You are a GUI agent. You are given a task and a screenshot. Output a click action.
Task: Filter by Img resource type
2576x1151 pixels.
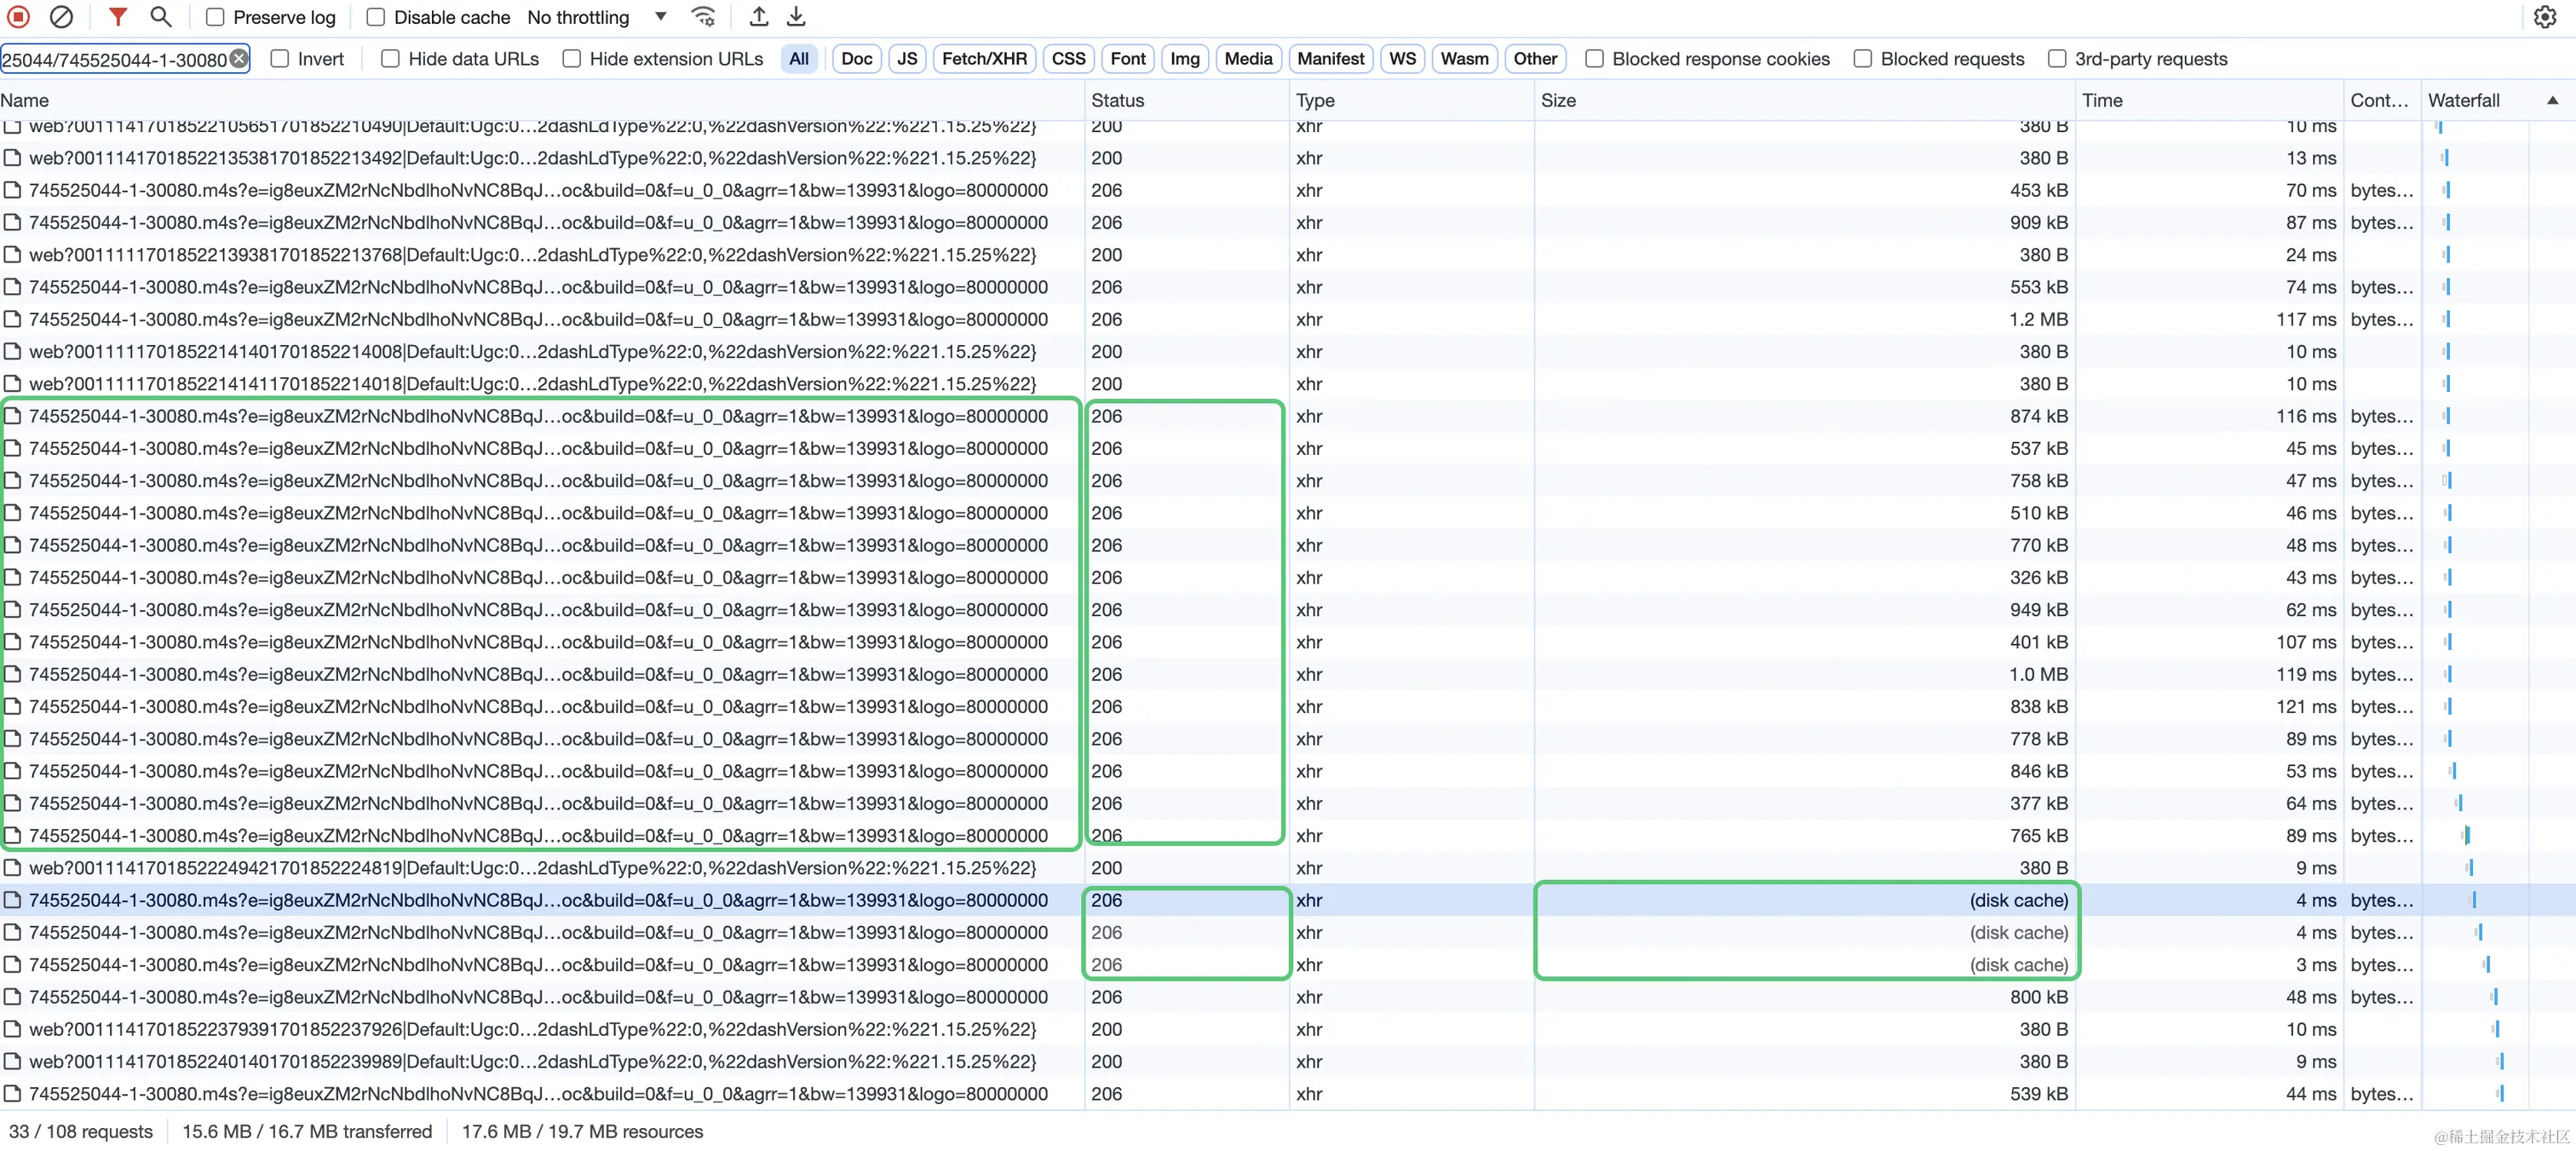pyautogui.click(x=1184, y=59)
